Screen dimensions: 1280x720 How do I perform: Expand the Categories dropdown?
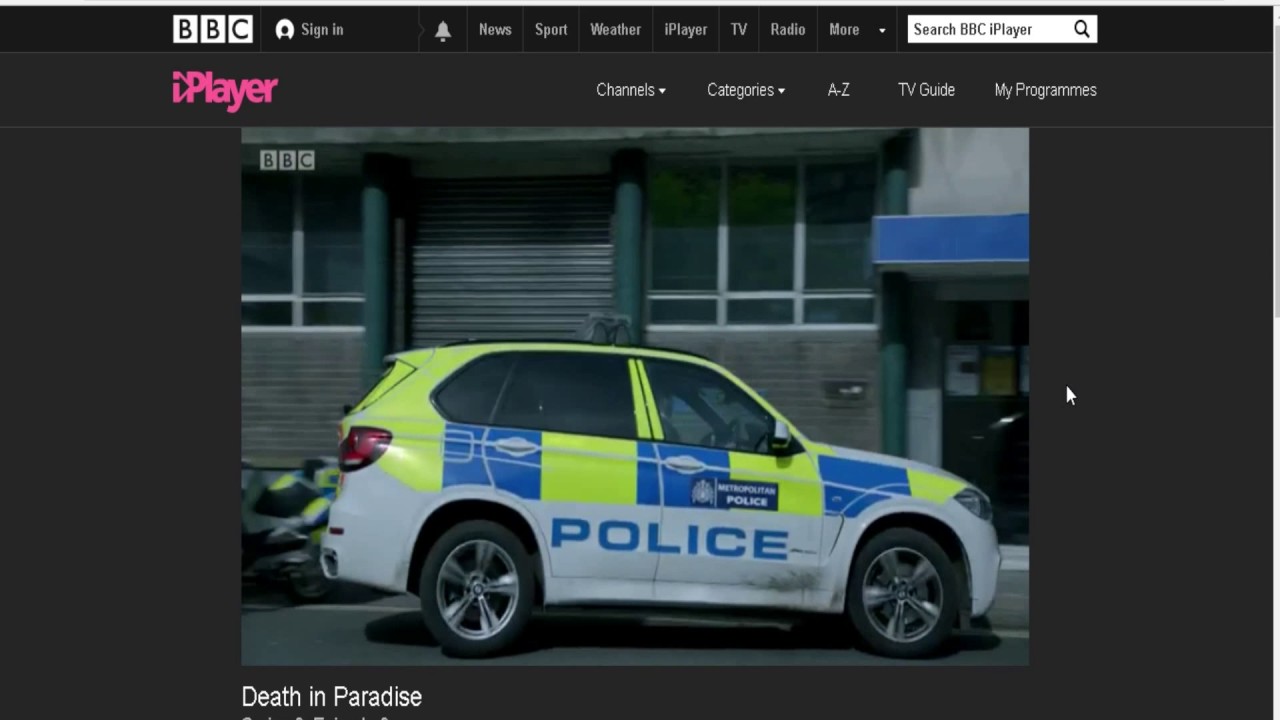(x=746, y=90)
